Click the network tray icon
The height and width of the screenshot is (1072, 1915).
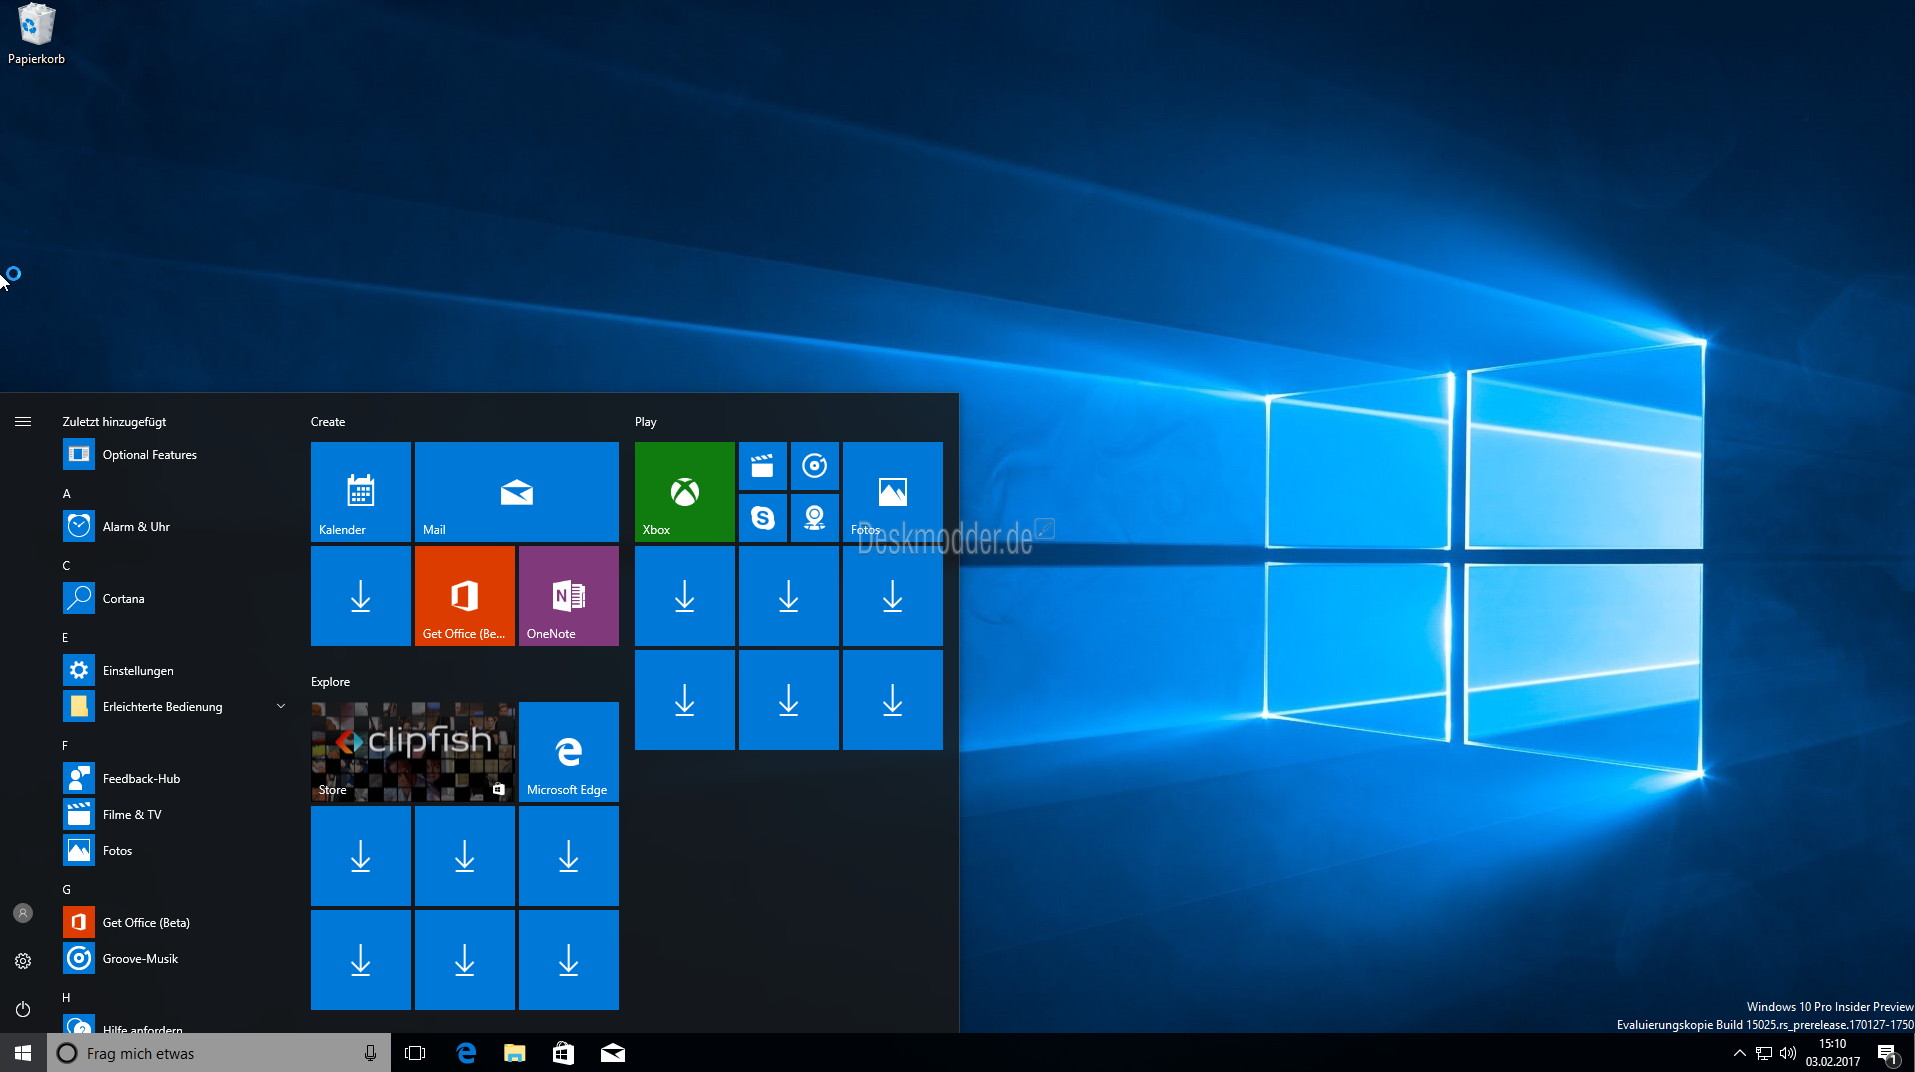point(1764,1053)
